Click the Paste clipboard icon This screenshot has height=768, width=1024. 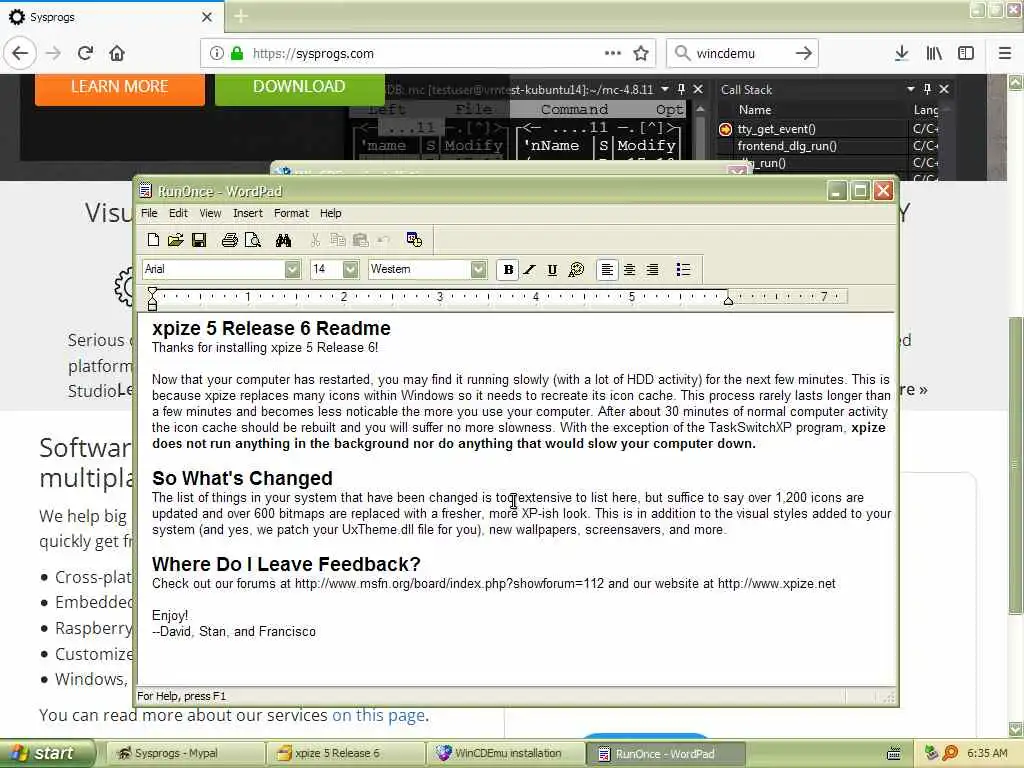click(x=360, y=240)
